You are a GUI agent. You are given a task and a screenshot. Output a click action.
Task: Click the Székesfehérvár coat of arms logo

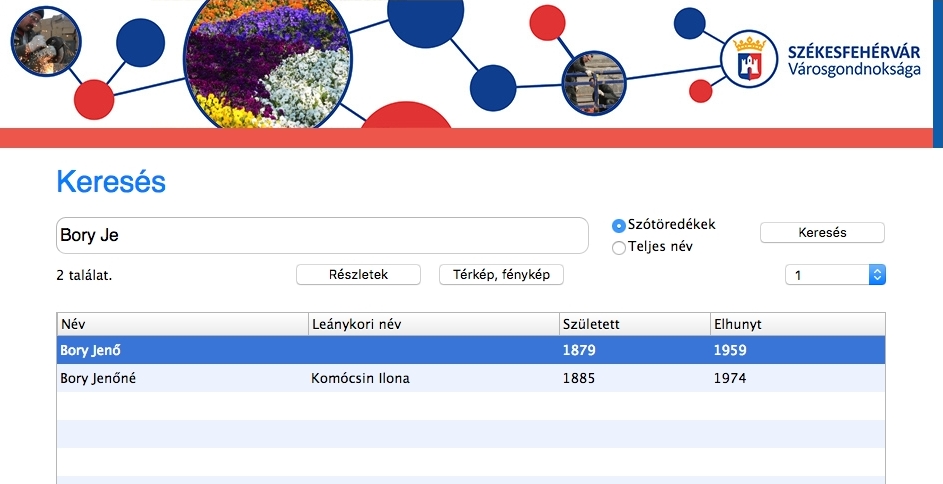749,59
